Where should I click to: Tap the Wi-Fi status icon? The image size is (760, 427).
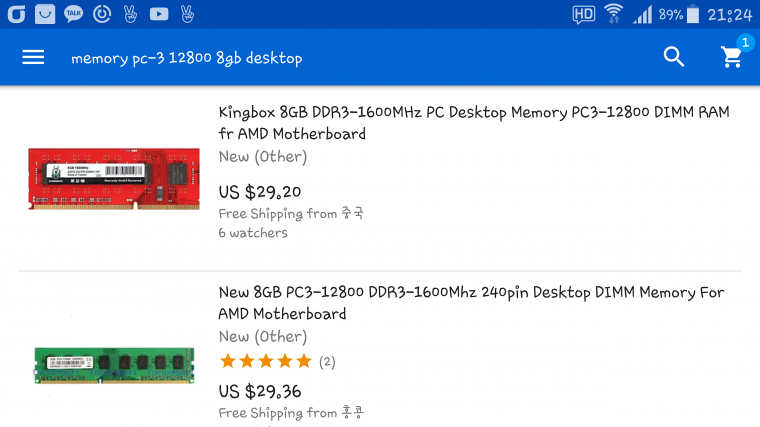[614, 14]
